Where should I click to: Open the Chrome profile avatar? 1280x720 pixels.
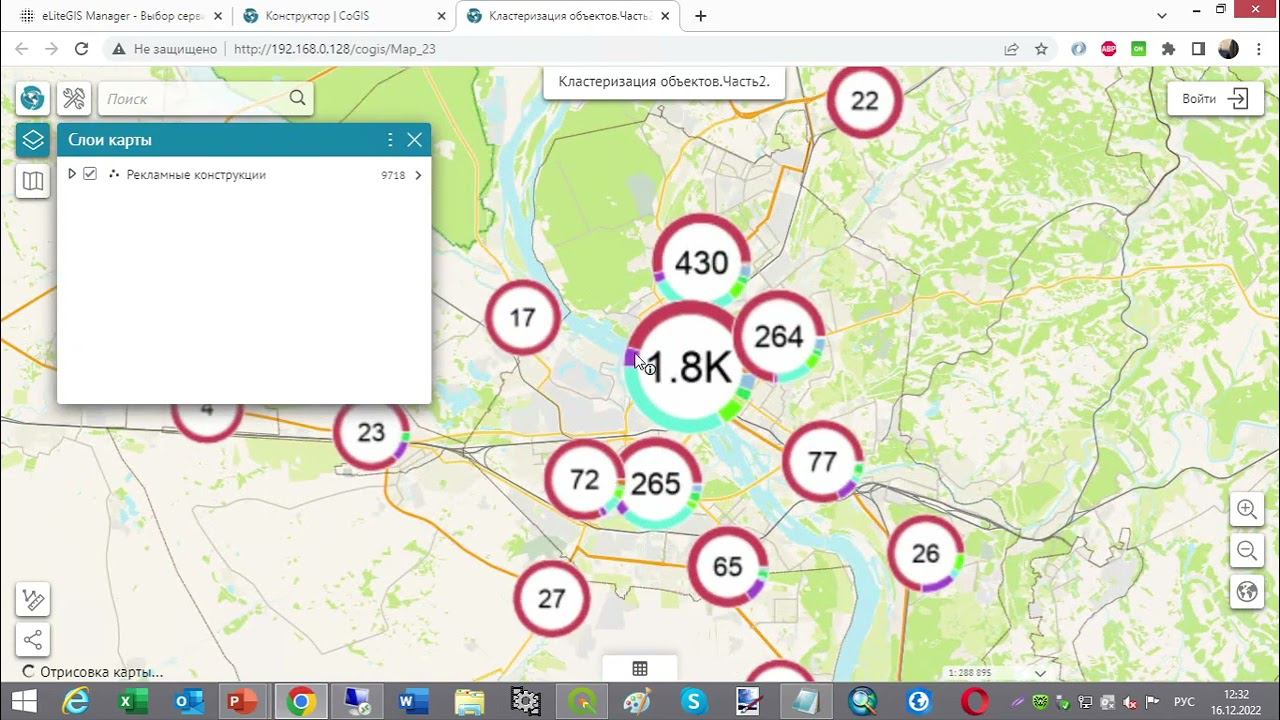1229,48
